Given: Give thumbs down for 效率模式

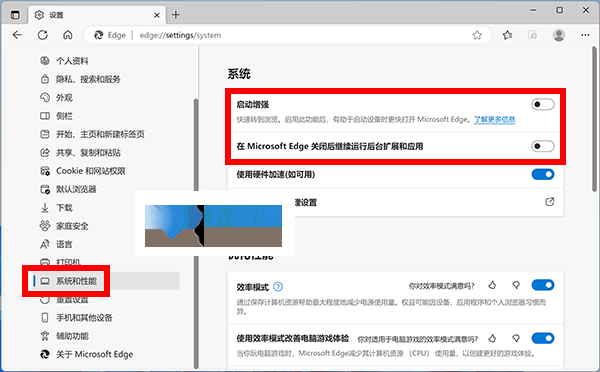Looking at the screenshot, I should pos(516,285).
